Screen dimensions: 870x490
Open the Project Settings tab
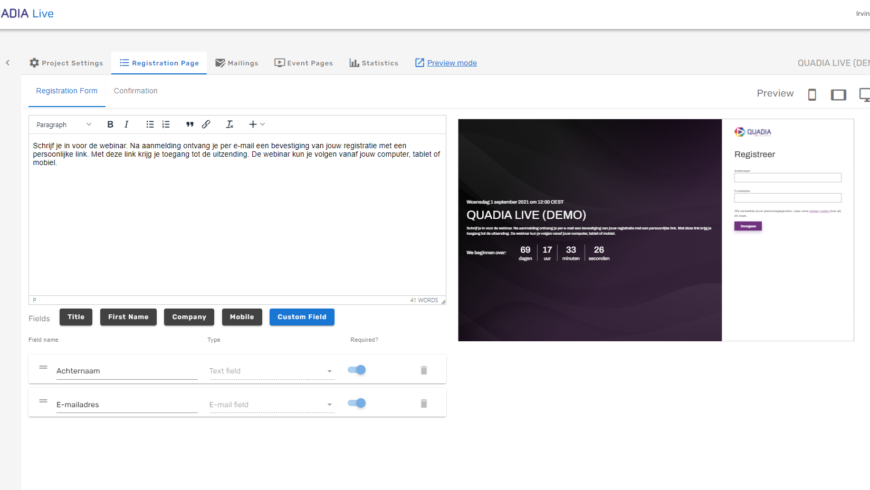(x=66, y=63)
